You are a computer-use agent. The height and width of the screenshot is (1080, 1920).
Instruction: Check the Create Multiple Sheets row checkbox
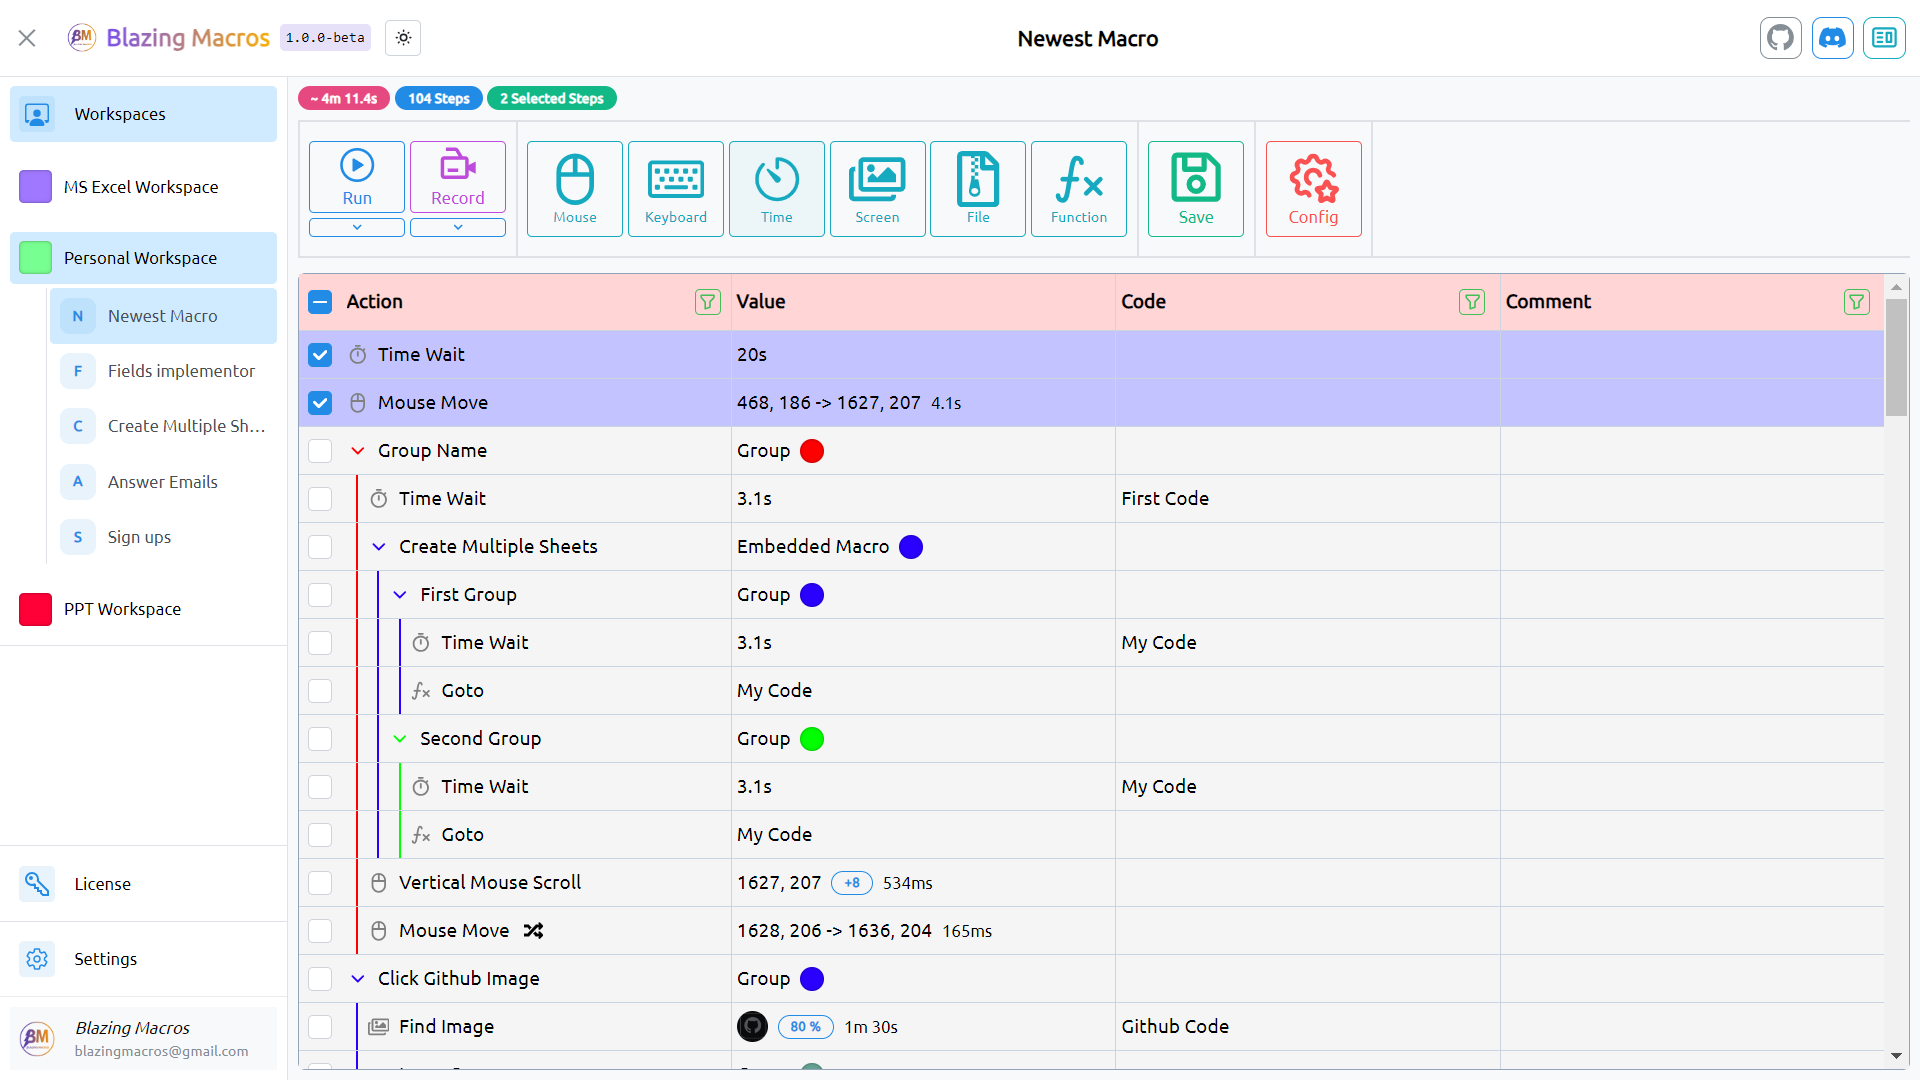[320, 547]
